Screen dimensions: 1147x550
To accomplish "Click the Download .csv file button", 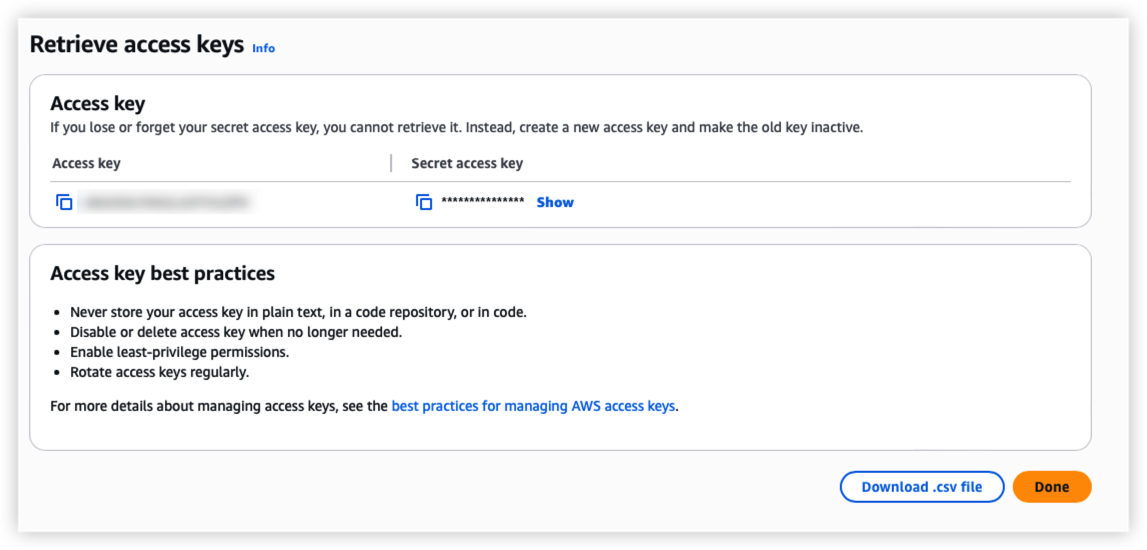I will 921,487.
